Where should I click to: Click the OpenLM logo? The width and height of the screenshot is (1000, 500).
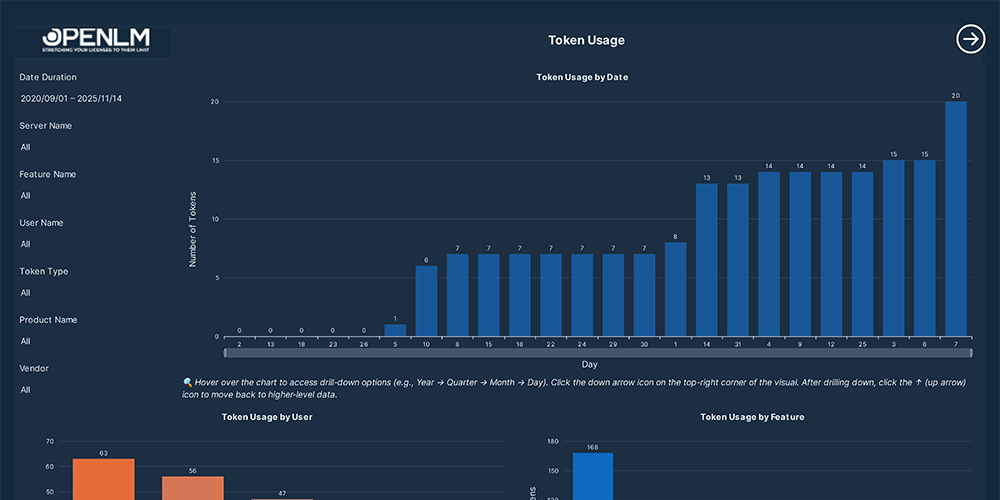click(96, 40)
